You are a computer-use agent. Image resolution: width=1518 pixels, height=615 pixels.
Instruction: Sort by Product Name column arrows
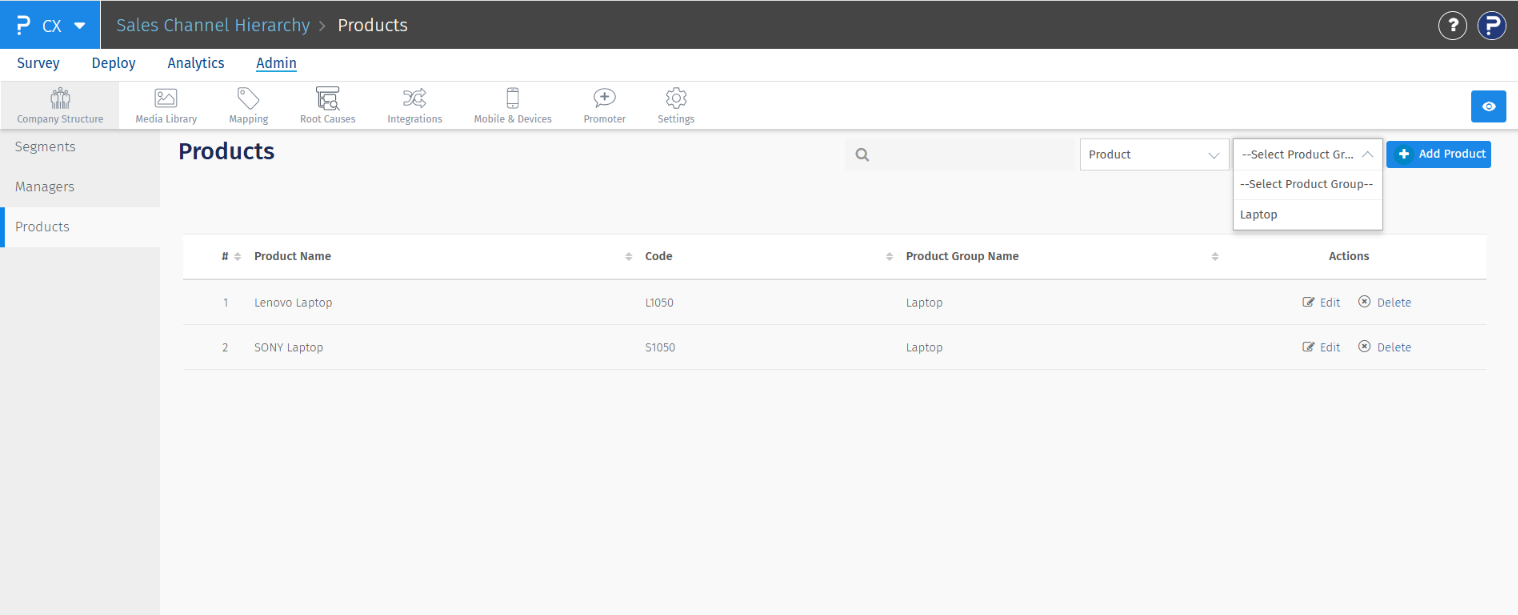[629, 257]
